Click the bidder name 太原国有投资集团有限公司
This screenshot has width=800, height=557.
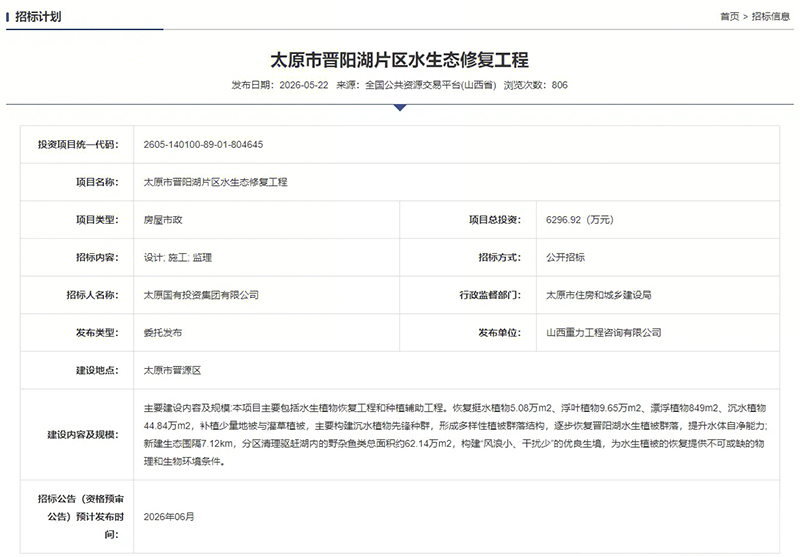(x=201, y=295)
